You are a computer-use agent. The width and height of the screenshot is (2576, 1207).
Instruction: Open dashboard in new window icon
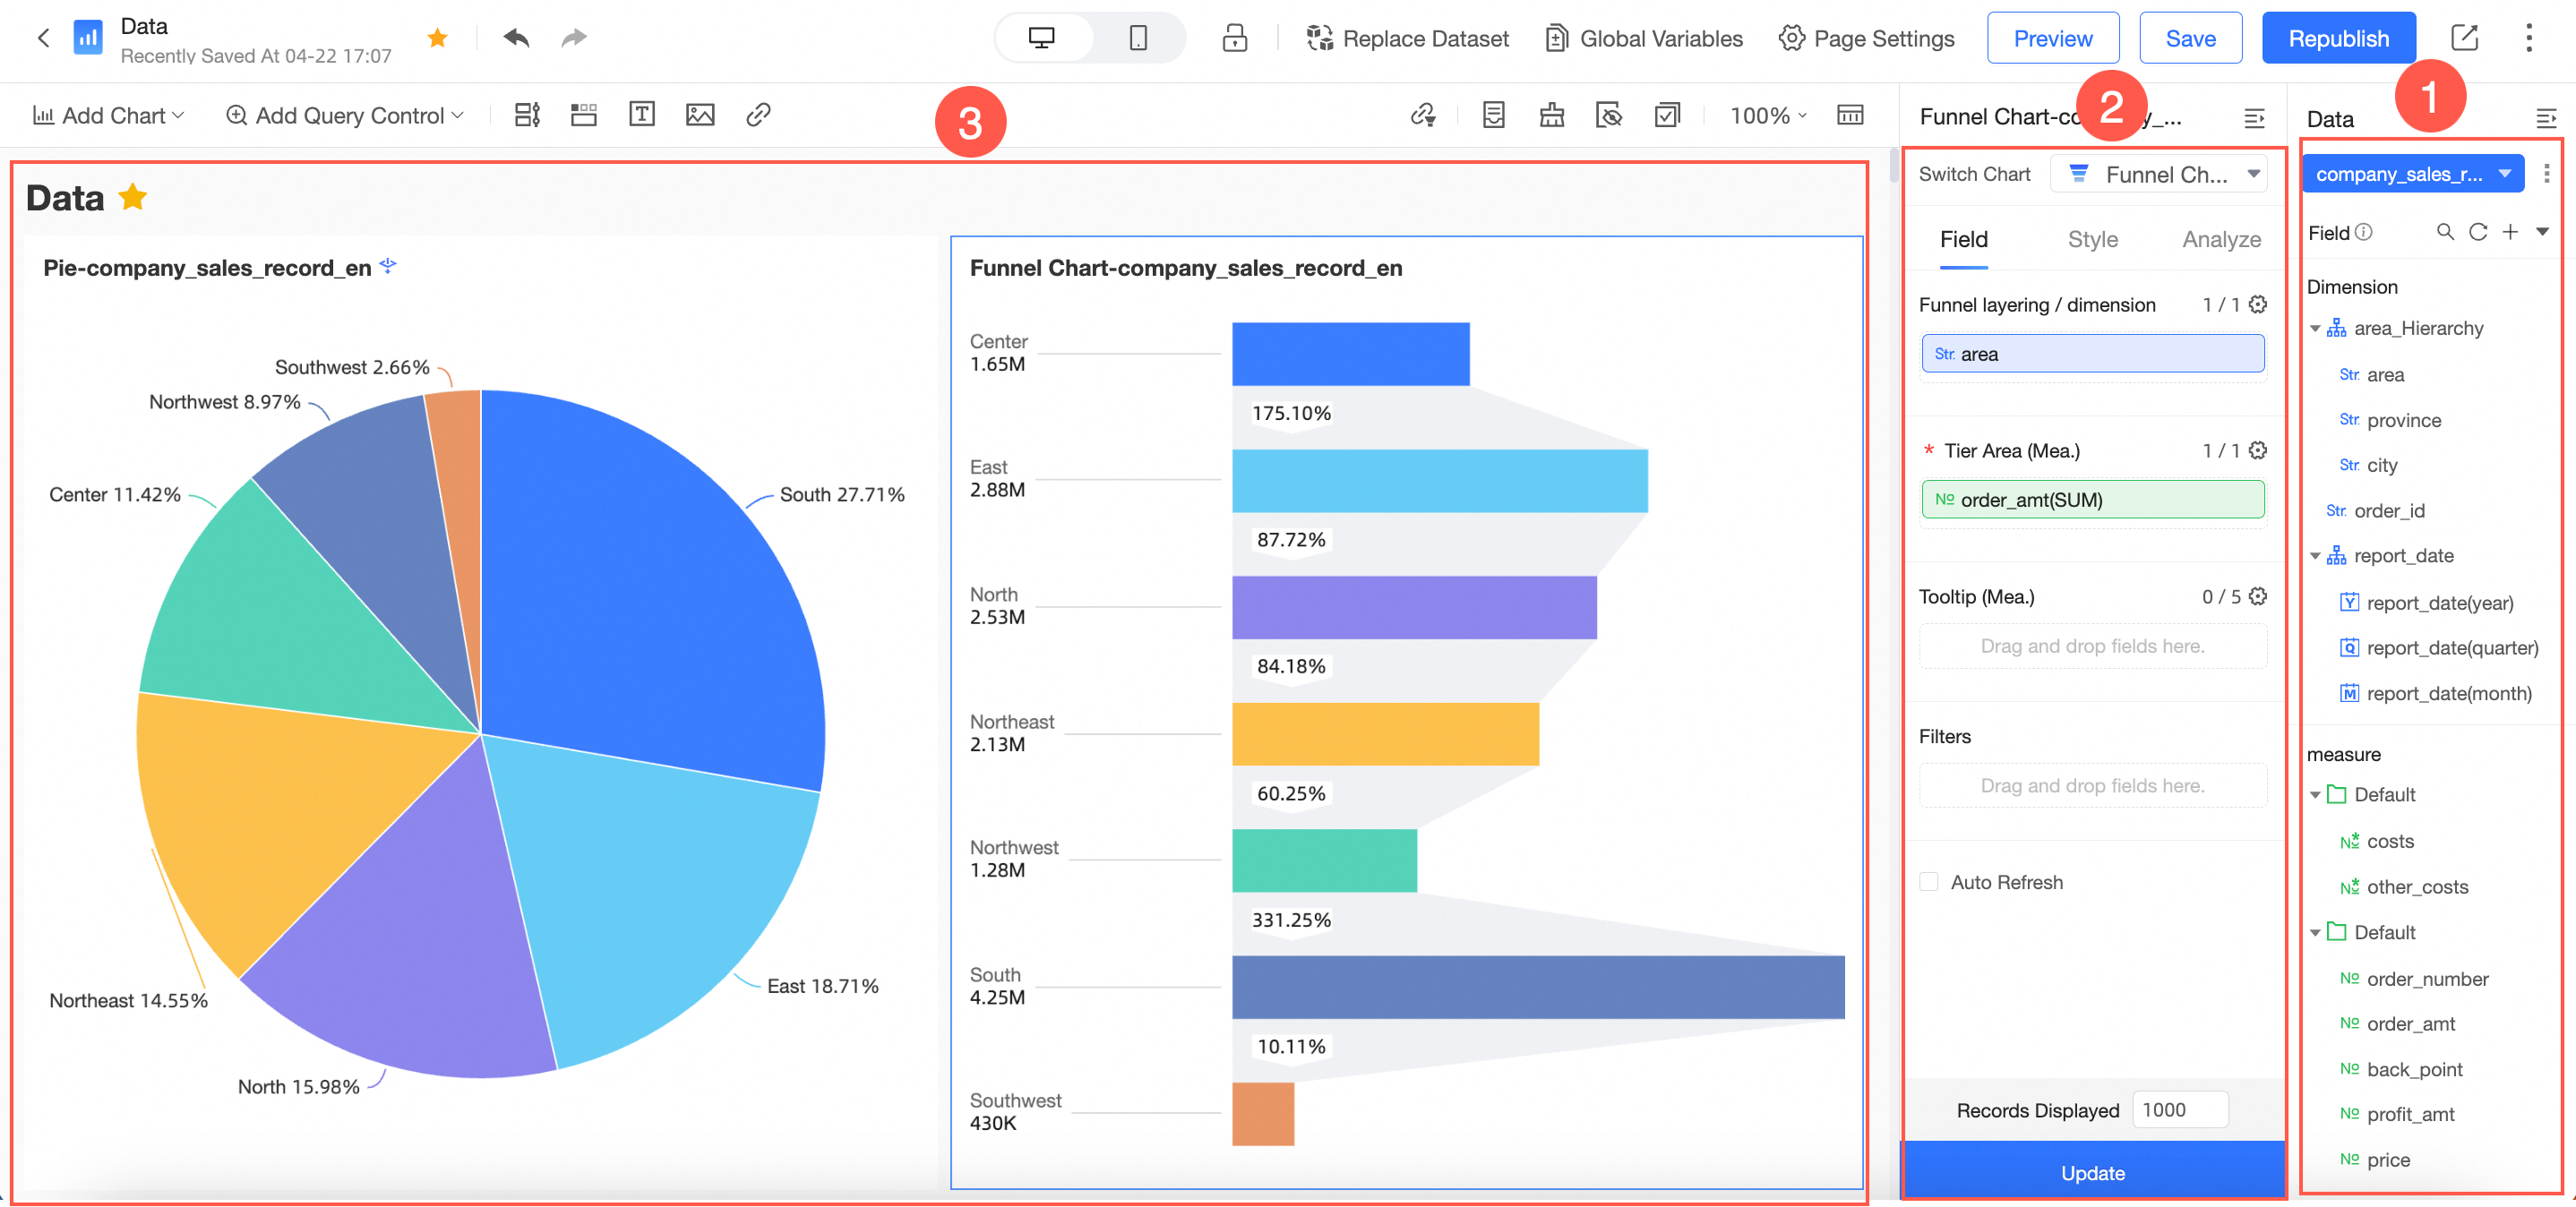(x=2464, y=38)
